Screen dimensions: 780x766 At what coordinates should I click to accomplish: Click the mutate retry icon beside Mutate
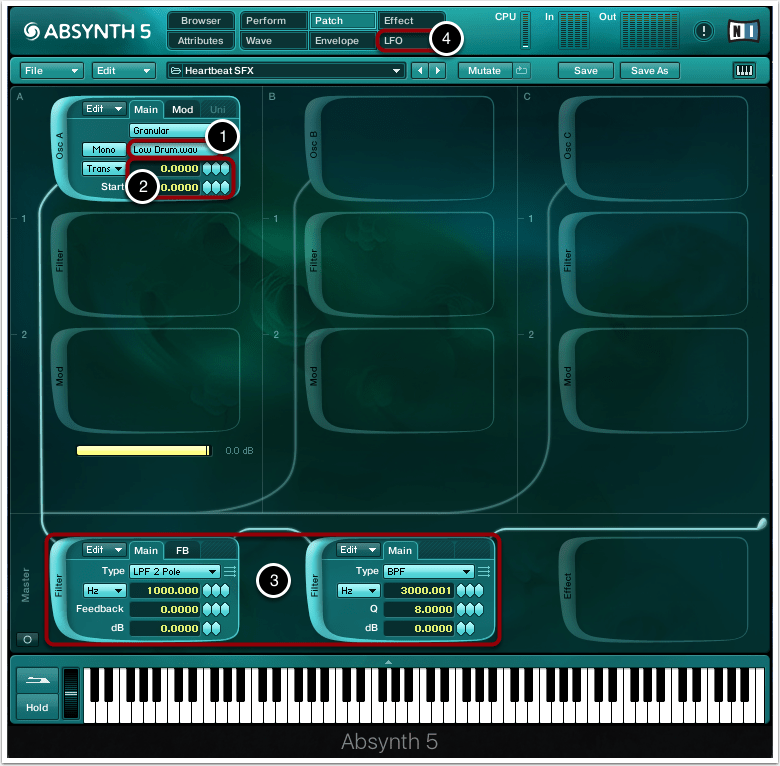pyautogui.click(x=521, y=71)
